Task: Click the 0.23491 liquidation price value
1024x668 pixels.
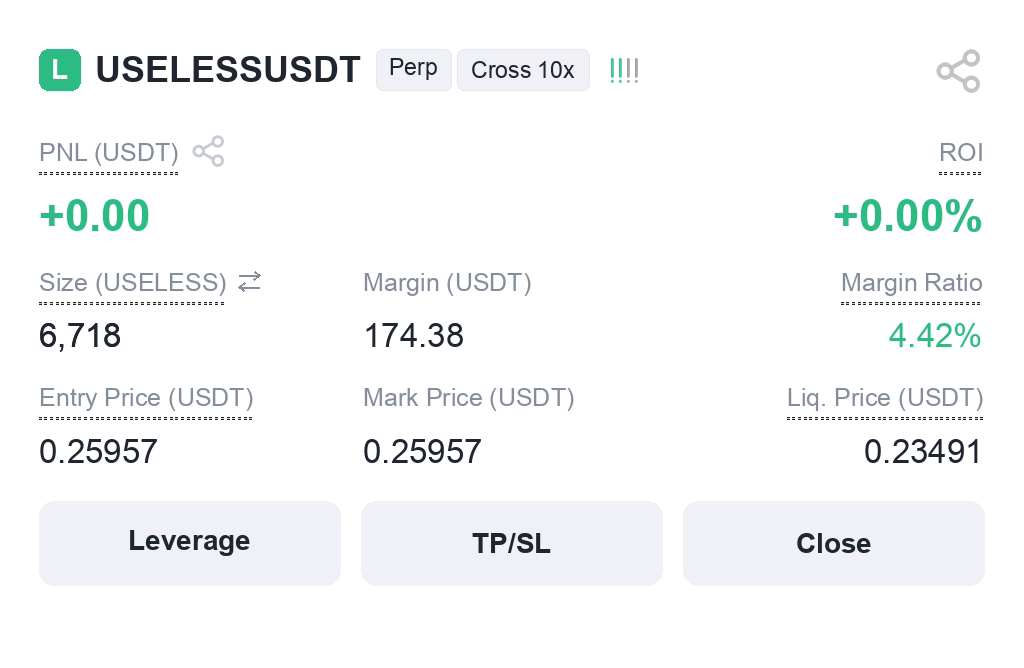Action: 922,451
